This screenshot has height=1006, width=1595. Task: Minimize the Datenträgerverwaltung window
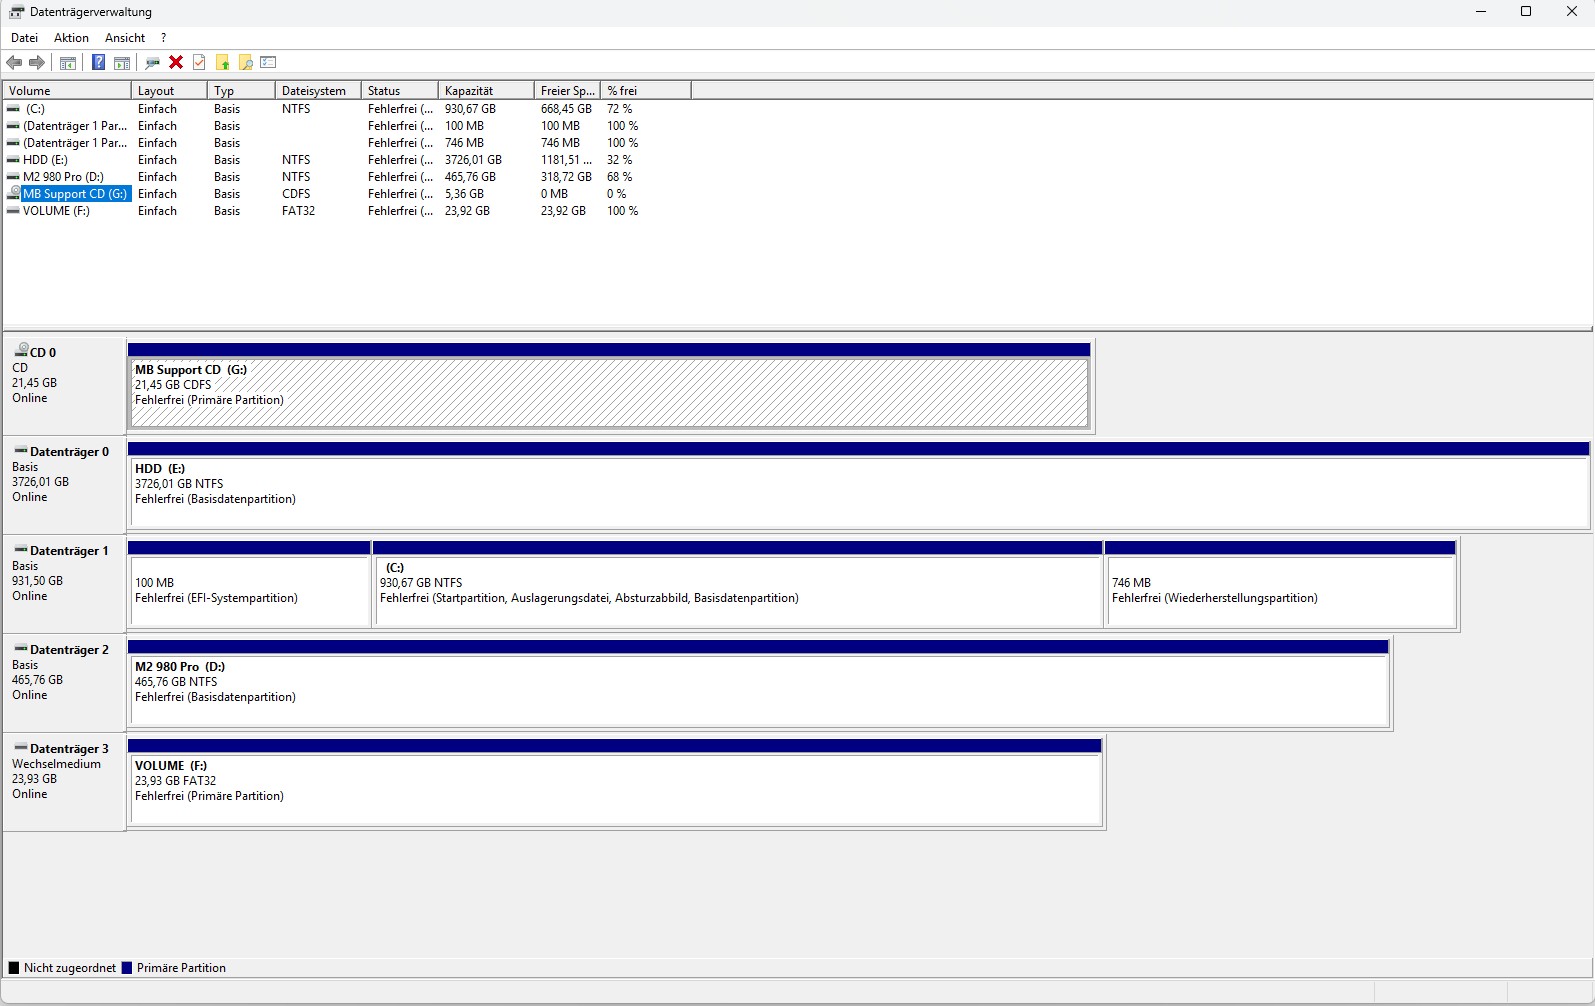click(1481, 12)
